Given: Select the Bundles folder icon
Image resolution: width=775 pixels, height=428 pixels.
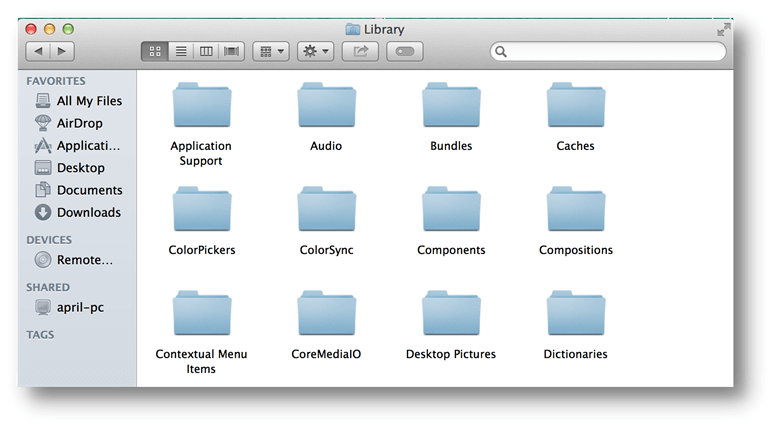Looking at the screenshot, I should click(451, 105).
